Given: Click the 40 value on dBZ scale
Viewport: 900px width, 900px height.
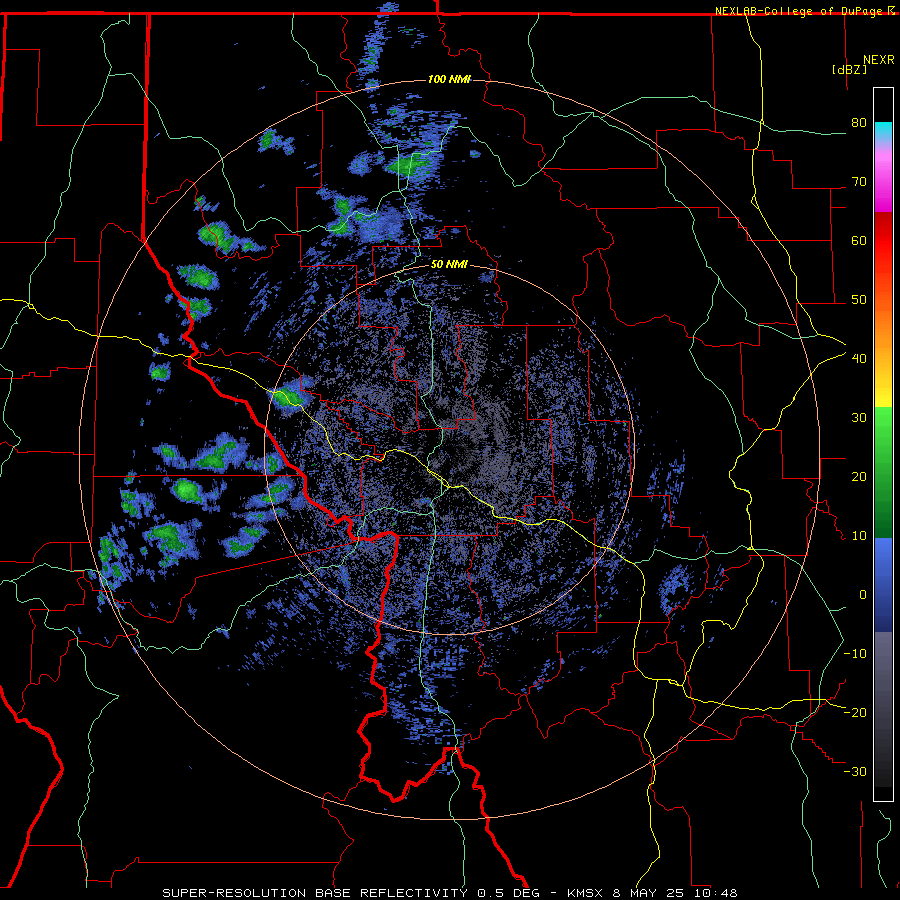Looking at the screenshot, I should tap(859, 359).
